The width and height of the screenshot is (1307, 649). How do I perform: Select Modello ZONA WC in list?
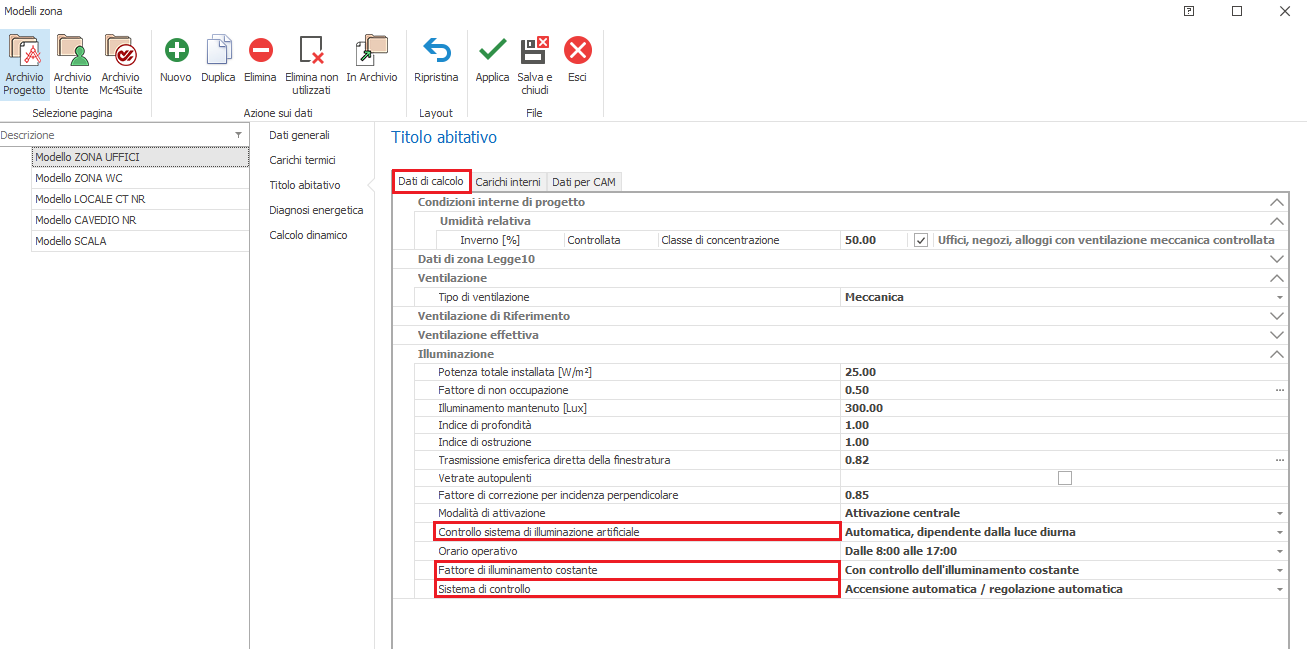[x=139, y=178]
